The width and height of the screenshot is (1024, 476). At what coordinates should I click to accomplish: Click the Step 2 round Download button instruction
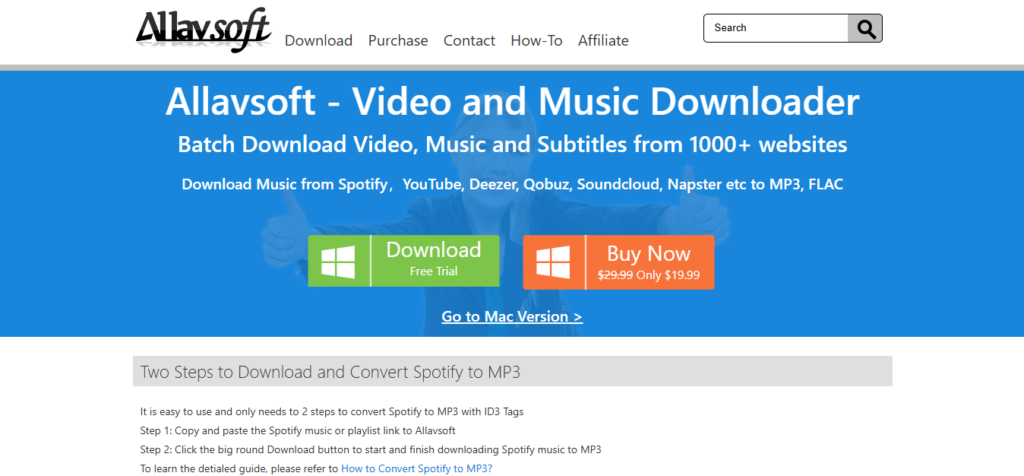[x=370, y=449]
